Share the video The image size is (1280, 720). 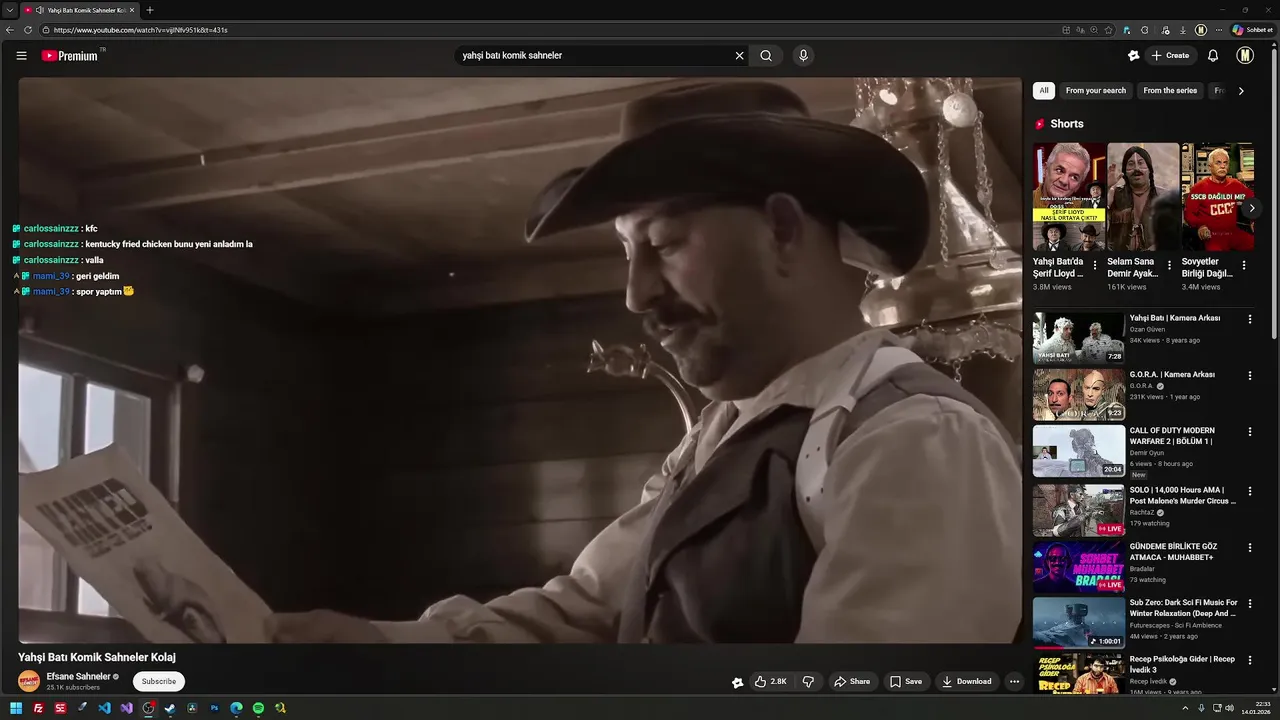coord(852,682)
